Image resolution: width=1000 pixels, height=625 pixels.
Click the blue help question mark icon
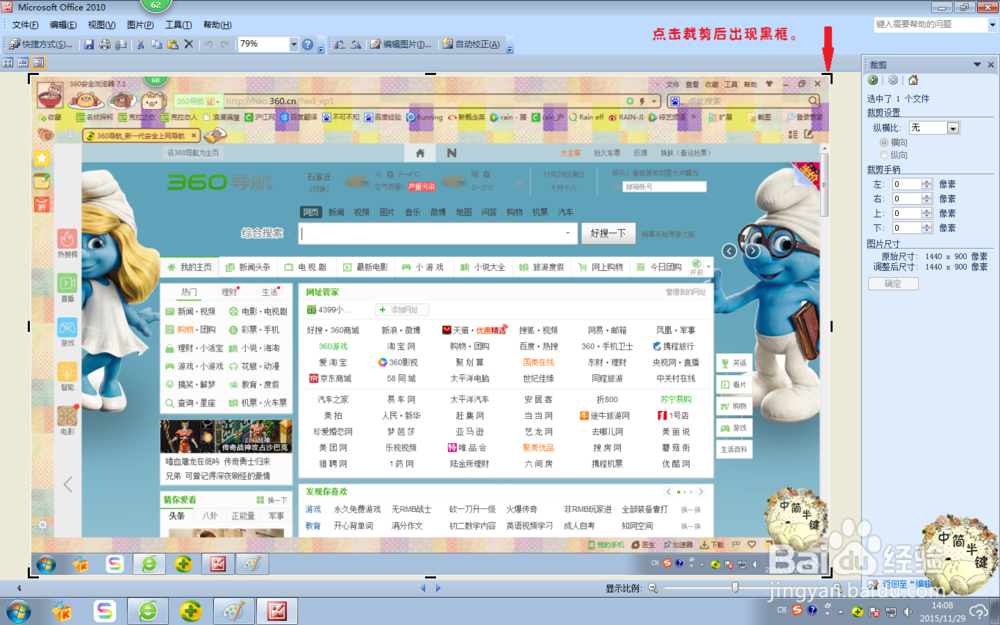308,44
